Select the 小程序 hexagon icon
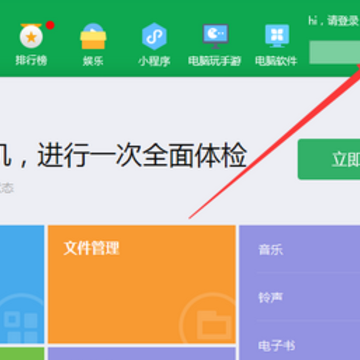 pyautogui.click(x=154, y=36)
